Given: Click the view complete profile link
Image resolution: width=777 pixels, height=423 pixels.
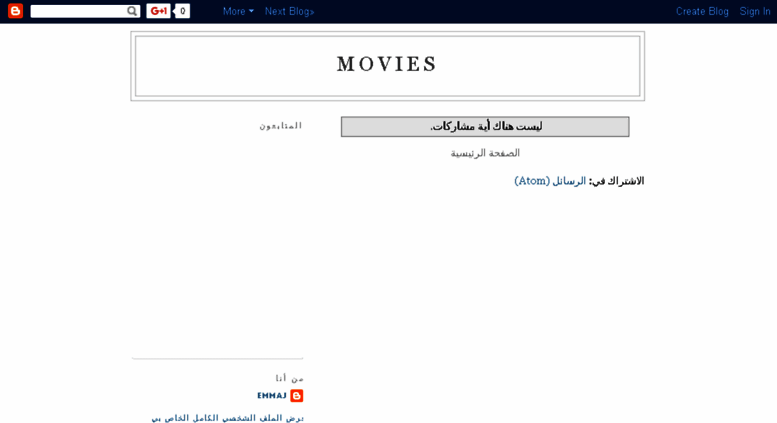Looking at the screenshot, I should 227,418.
